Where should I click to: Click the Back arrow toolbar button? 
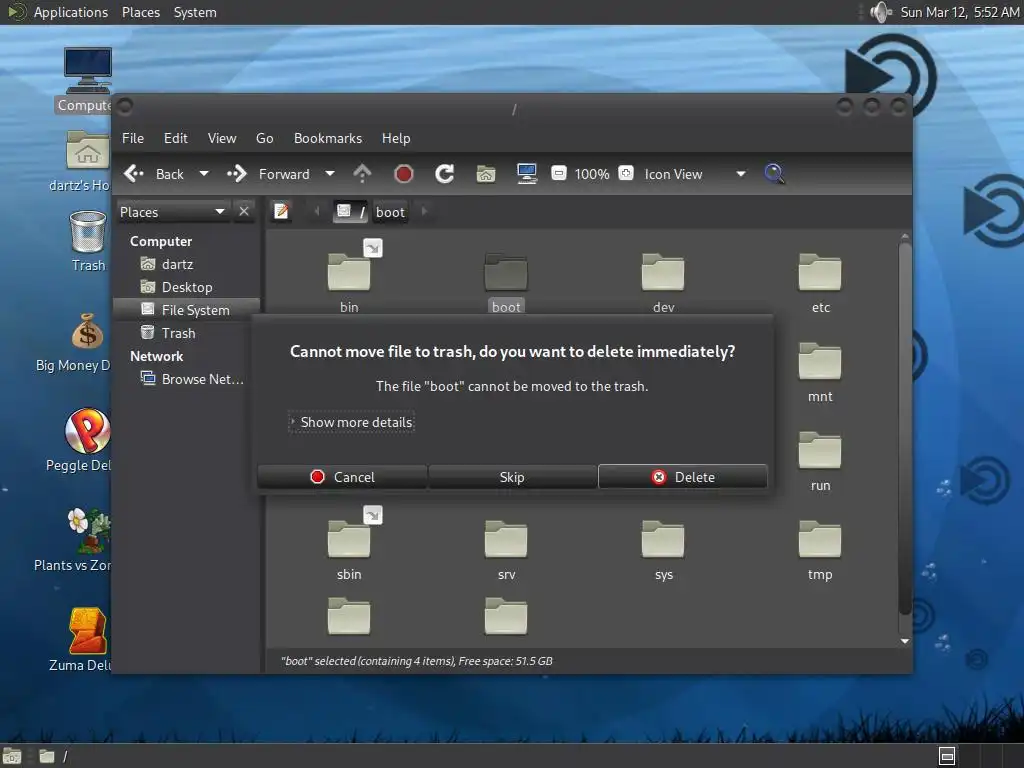153,174
